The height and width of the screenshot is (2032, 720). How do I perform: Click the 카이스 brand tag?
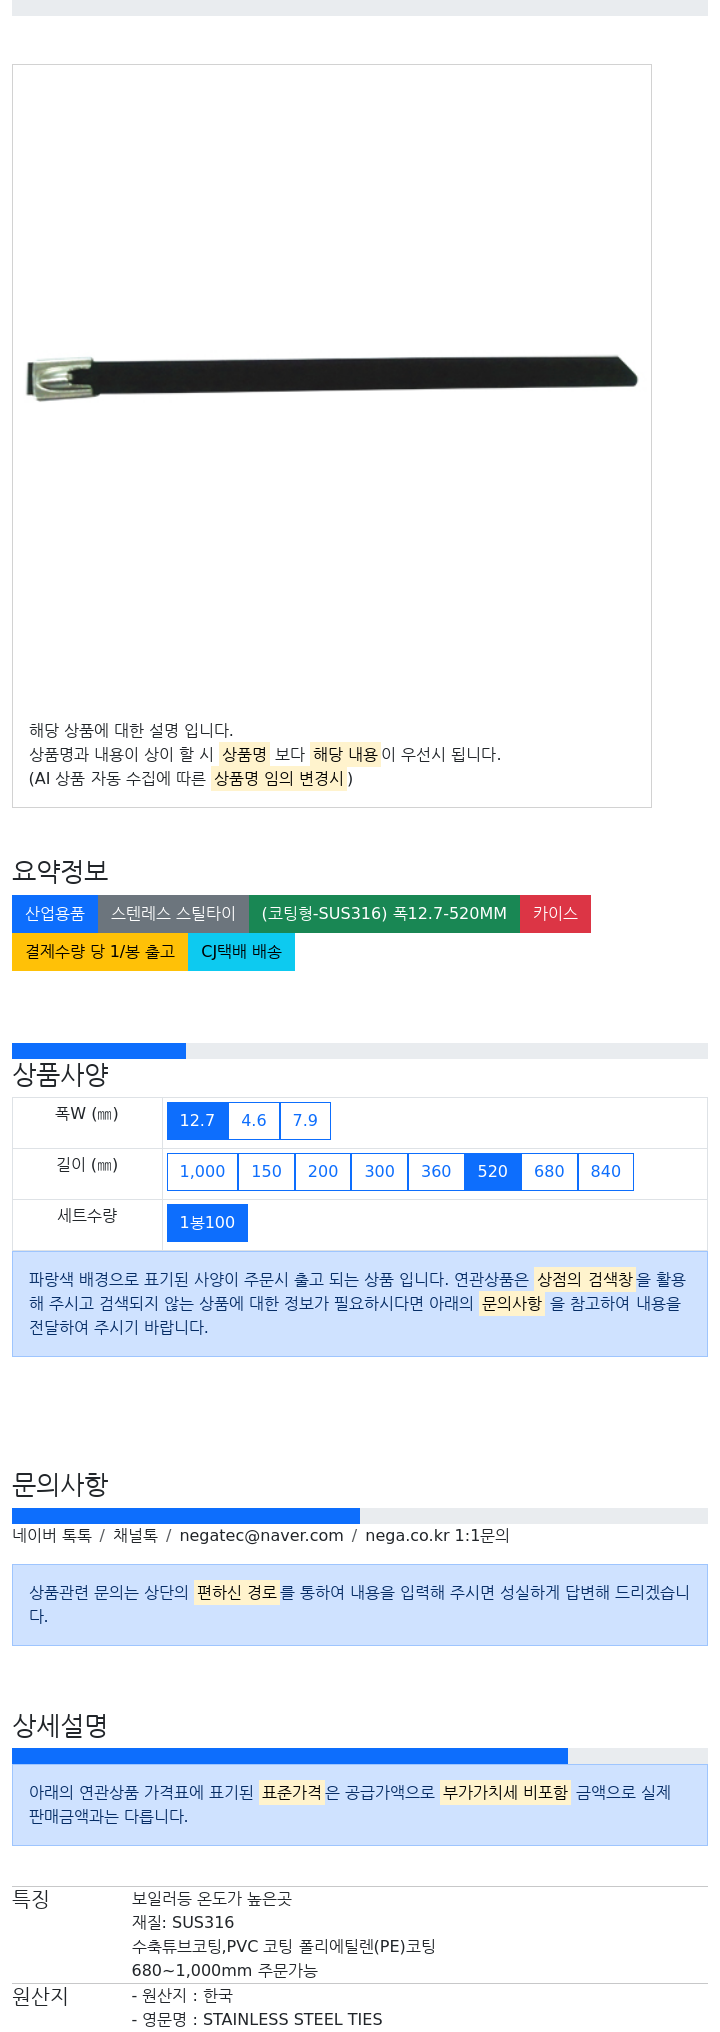(555, 914)
